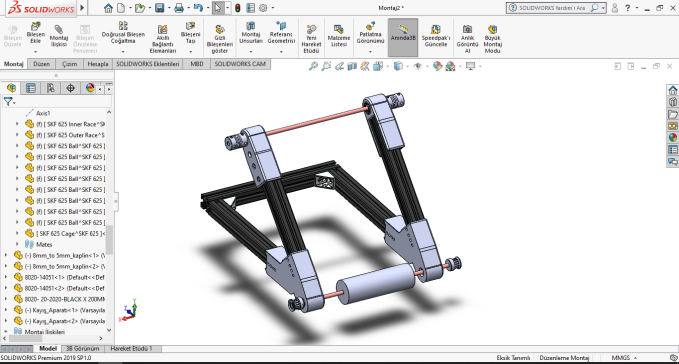679x364 pixels.
Task: Click the Section View icon in view toolbar
Action: click(352, 66)
